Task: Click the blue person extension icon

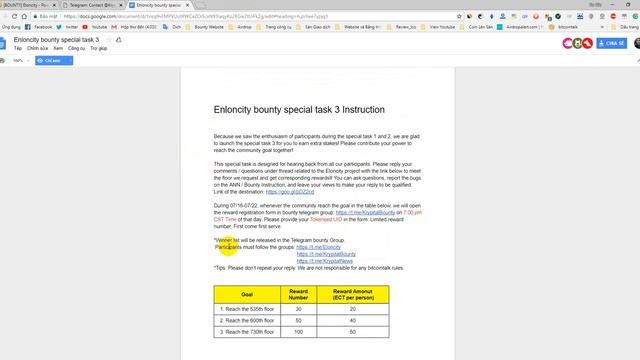Action: click(x=502, y=16)
